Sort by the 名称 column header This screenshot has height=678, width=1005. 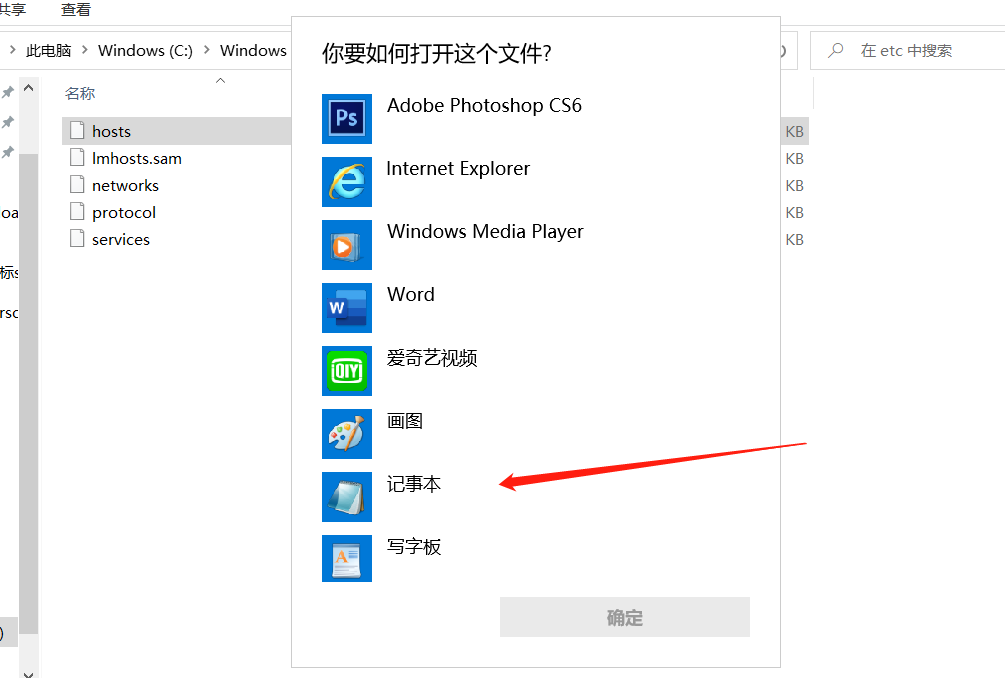tap(80, 94)
